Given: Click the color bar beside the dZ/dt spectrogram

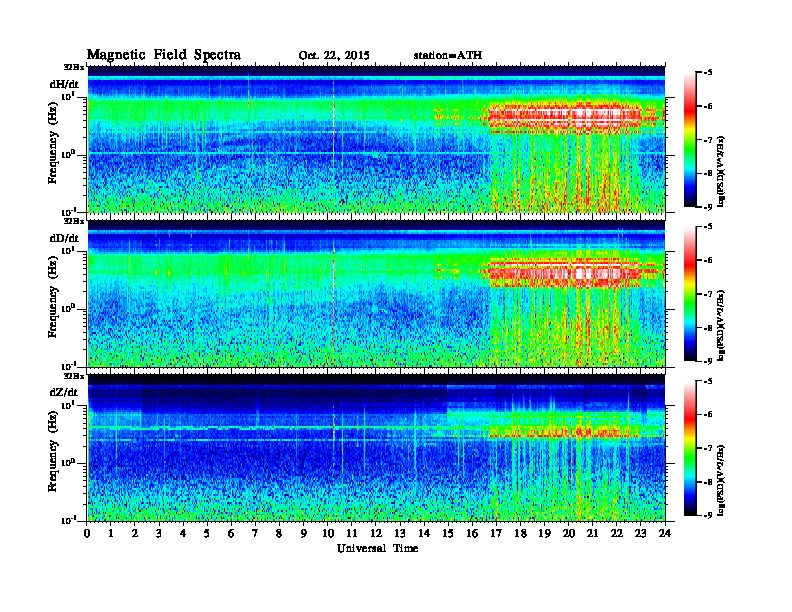Looking at the screenshot, I should (689, 448).
